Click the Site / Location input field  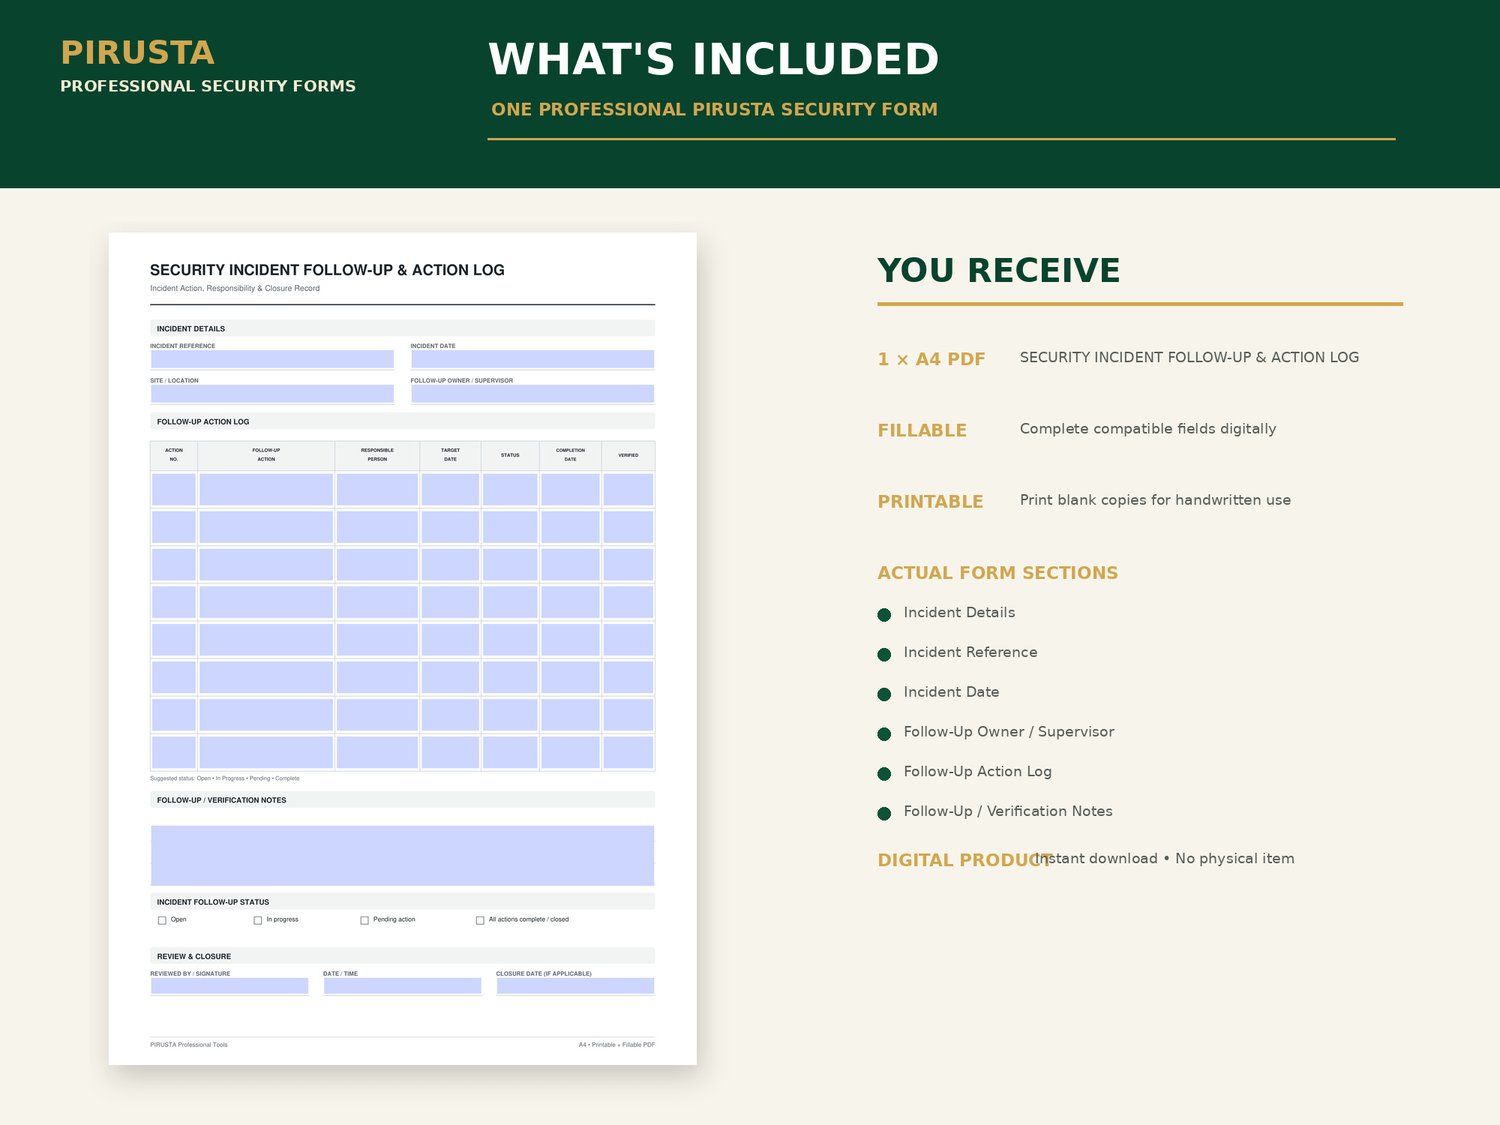tap(272, 394)
